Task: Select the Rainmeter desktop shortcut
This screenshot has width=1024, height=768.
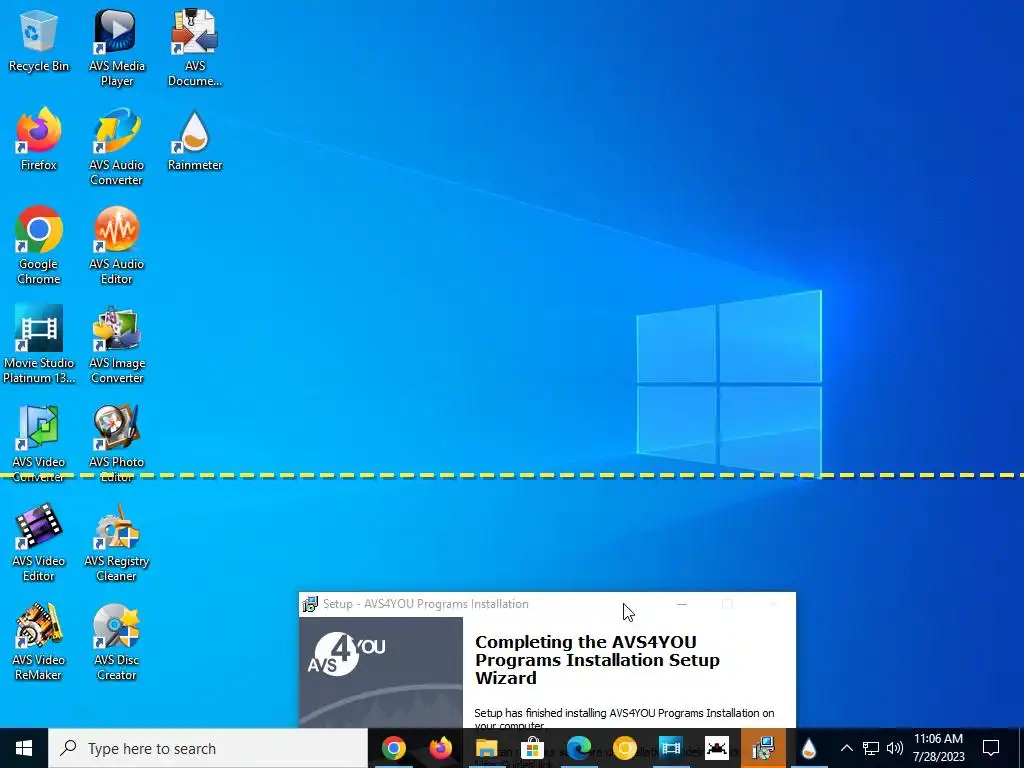Action: point(195,140)
